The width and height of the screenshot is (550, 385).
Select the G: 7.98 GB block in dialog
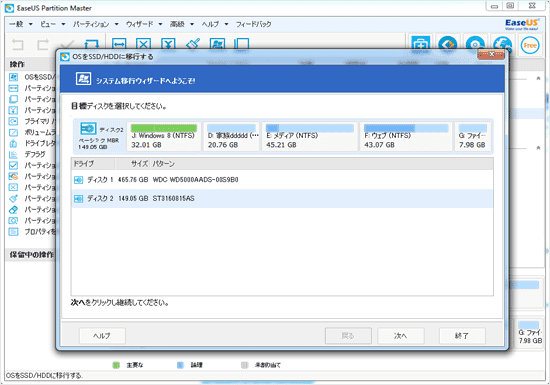point(472,136)
